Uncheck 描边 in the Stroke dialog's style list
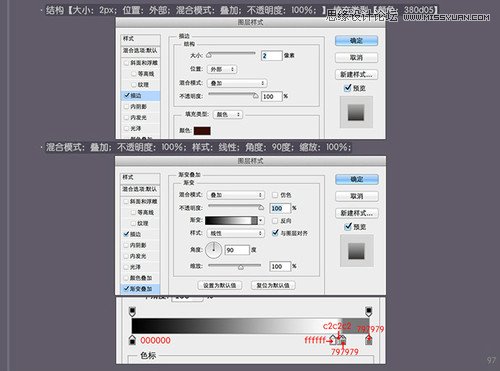Viewport: 500px width, 371px height. point(127,95)
